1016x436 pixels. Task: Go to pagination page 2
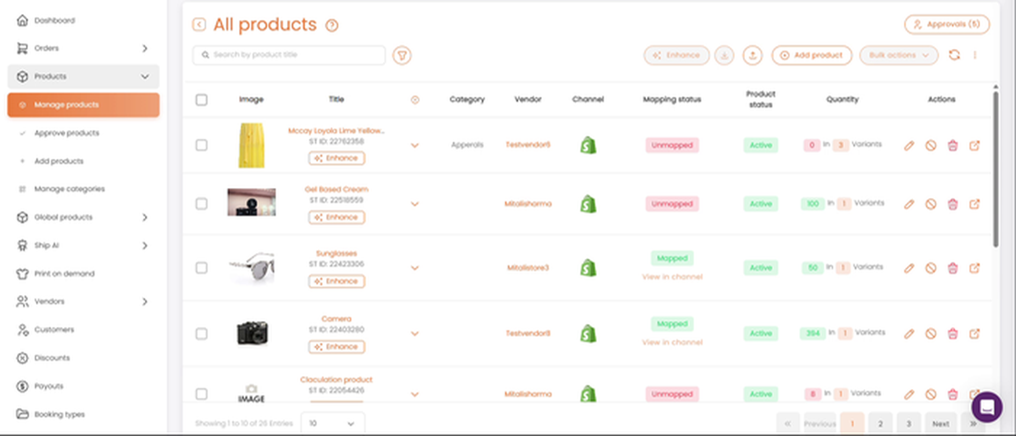tap(880, 424)
